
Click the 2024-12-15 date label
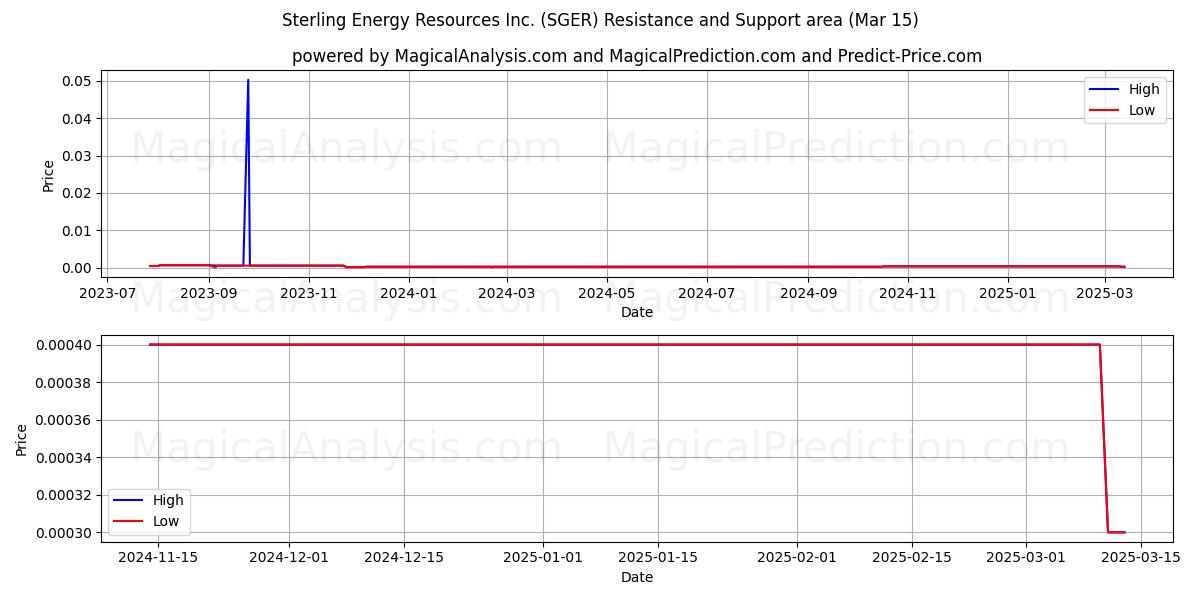click(403, 558)
